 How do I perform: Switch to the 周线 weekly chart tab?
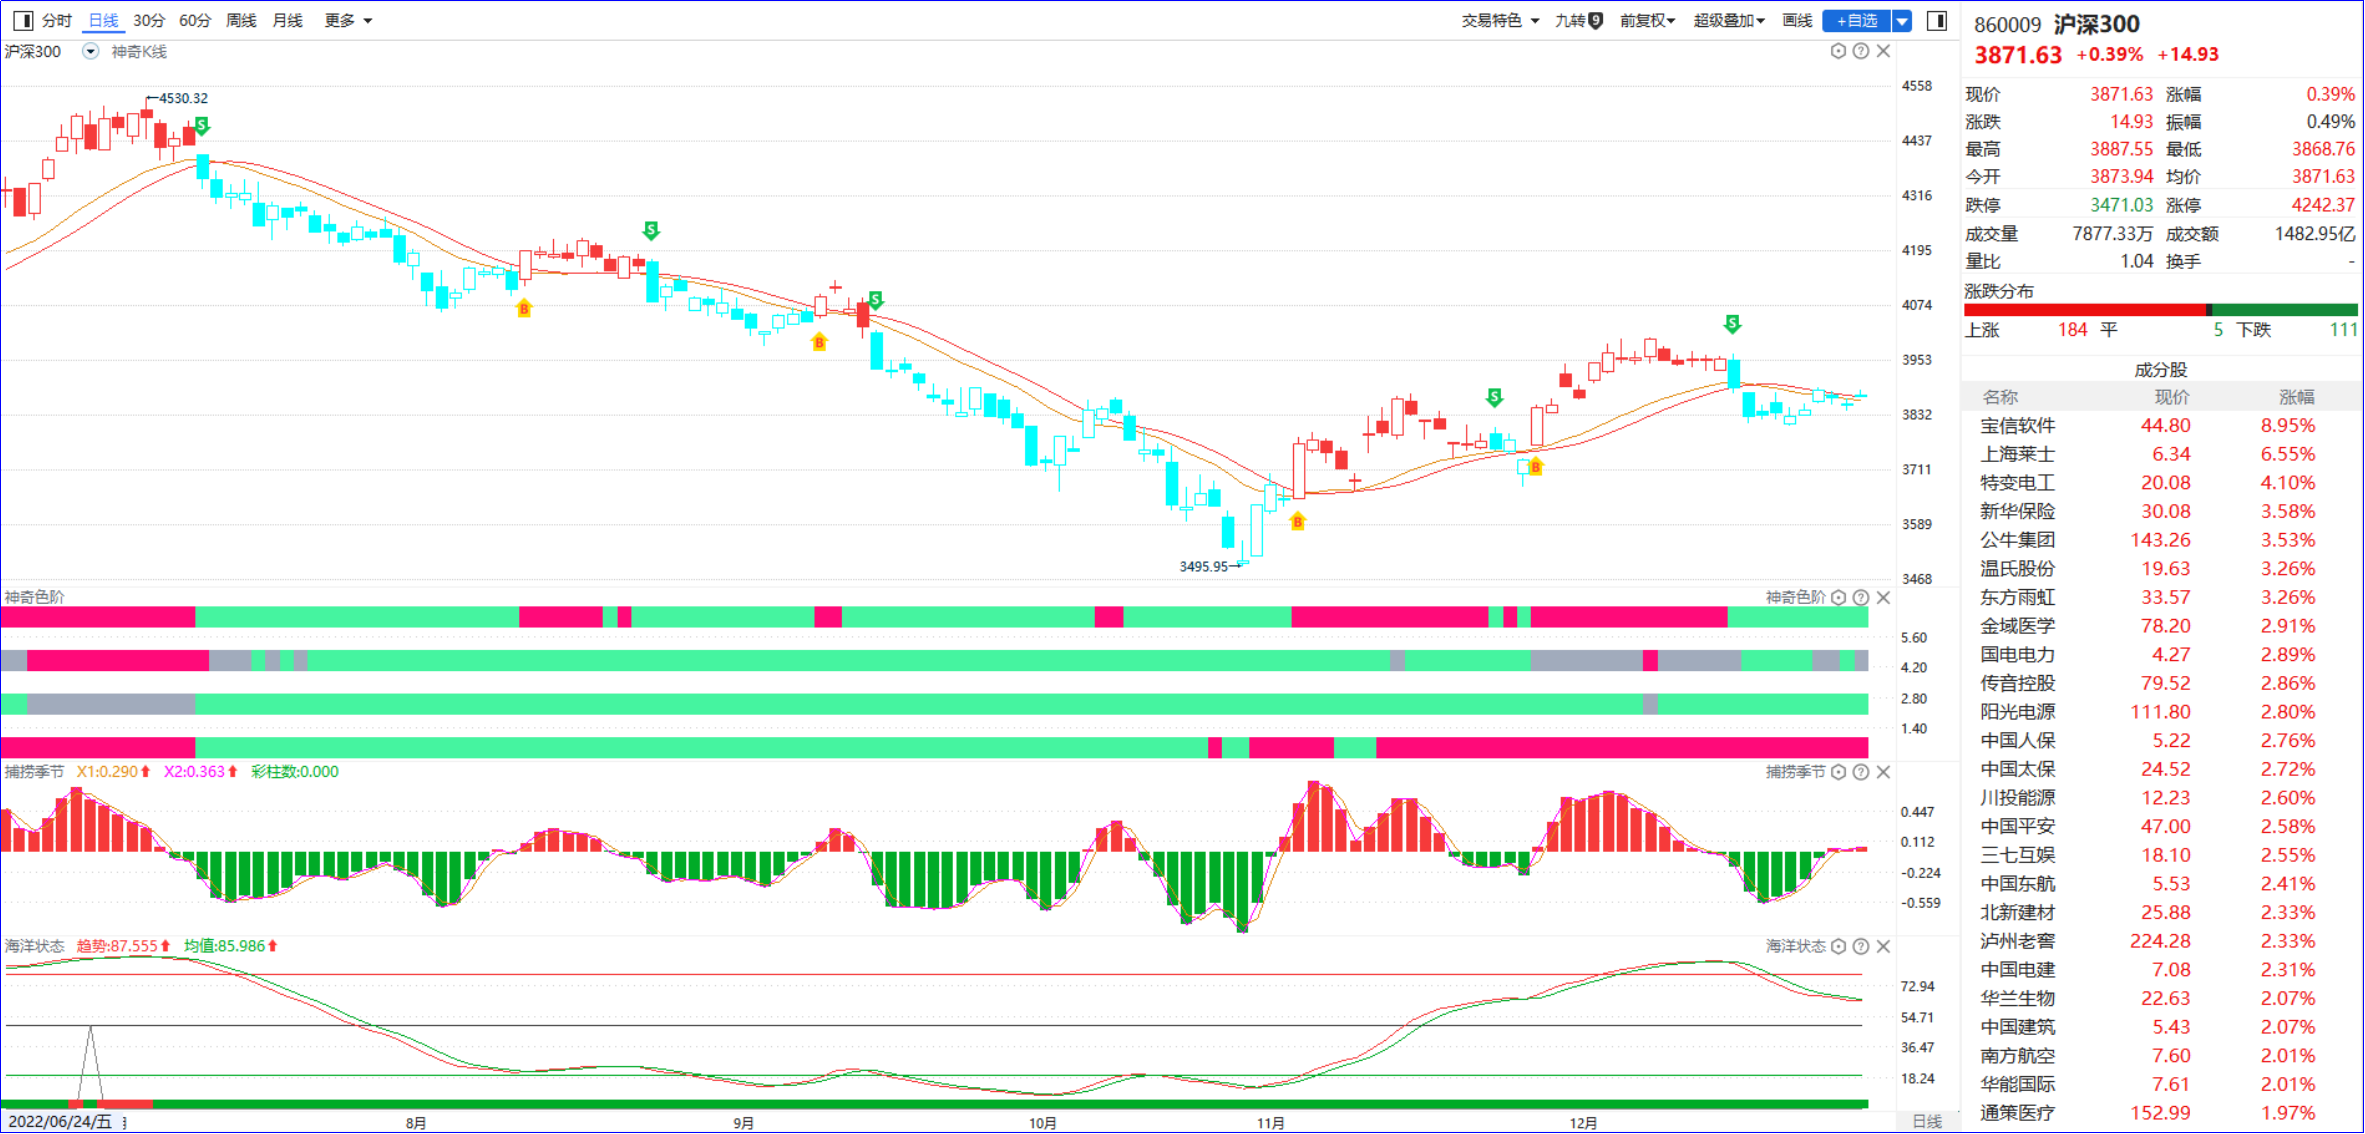pos(241,20)
